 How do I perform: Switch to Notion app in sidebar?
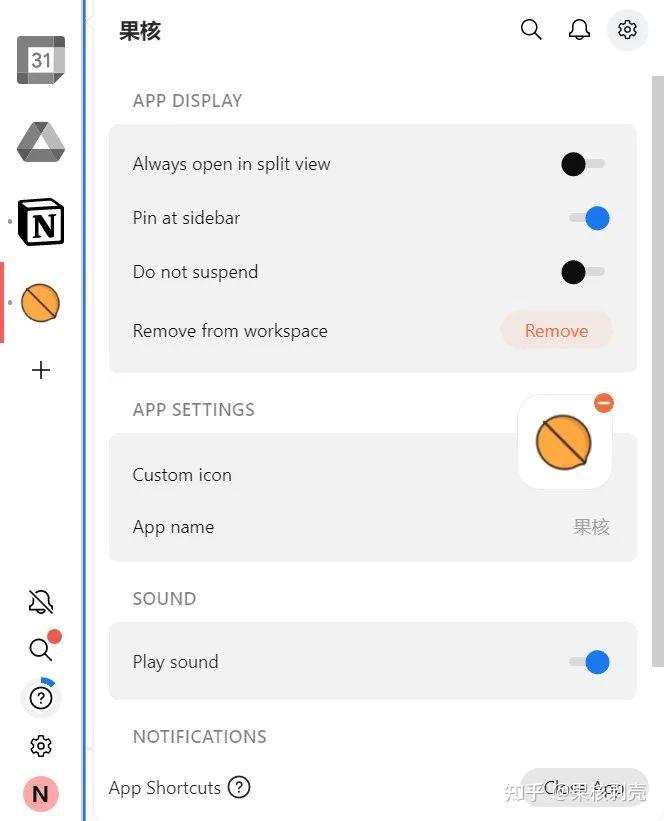click(41, 222)
